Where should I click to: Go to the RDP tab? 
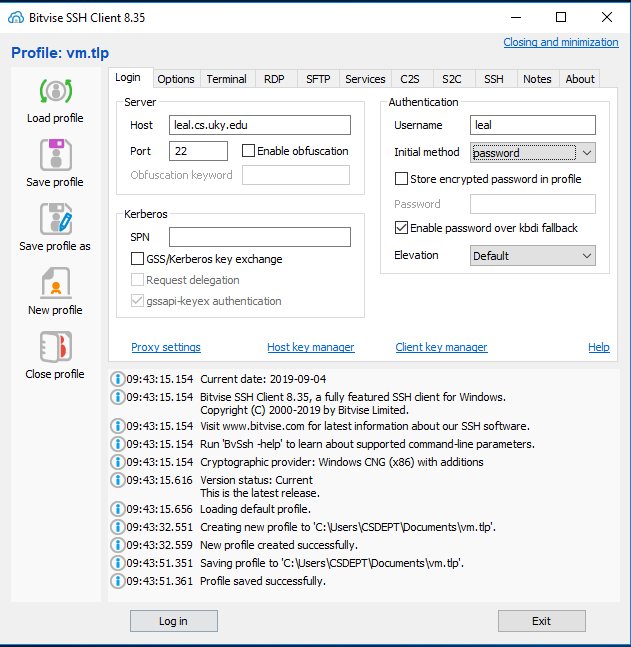[x=274, y=79]
